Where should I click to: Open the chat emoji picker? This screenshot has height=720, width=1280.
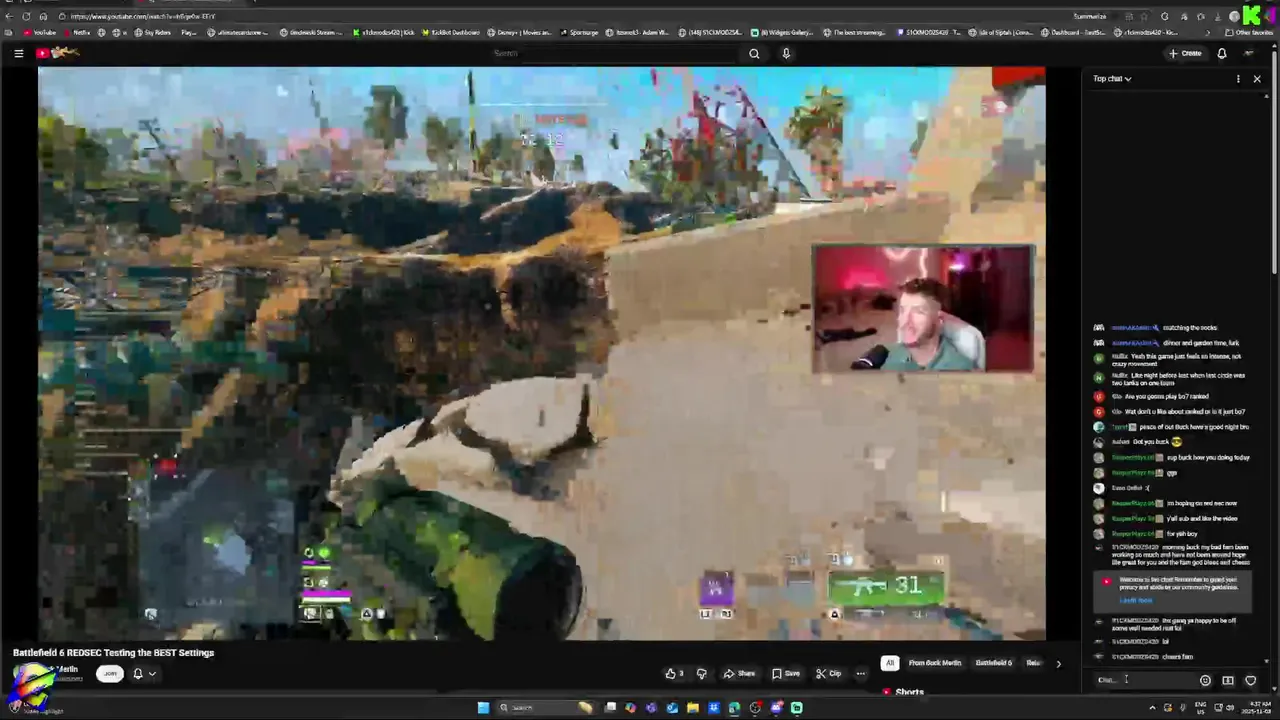tap(1205, 680)
